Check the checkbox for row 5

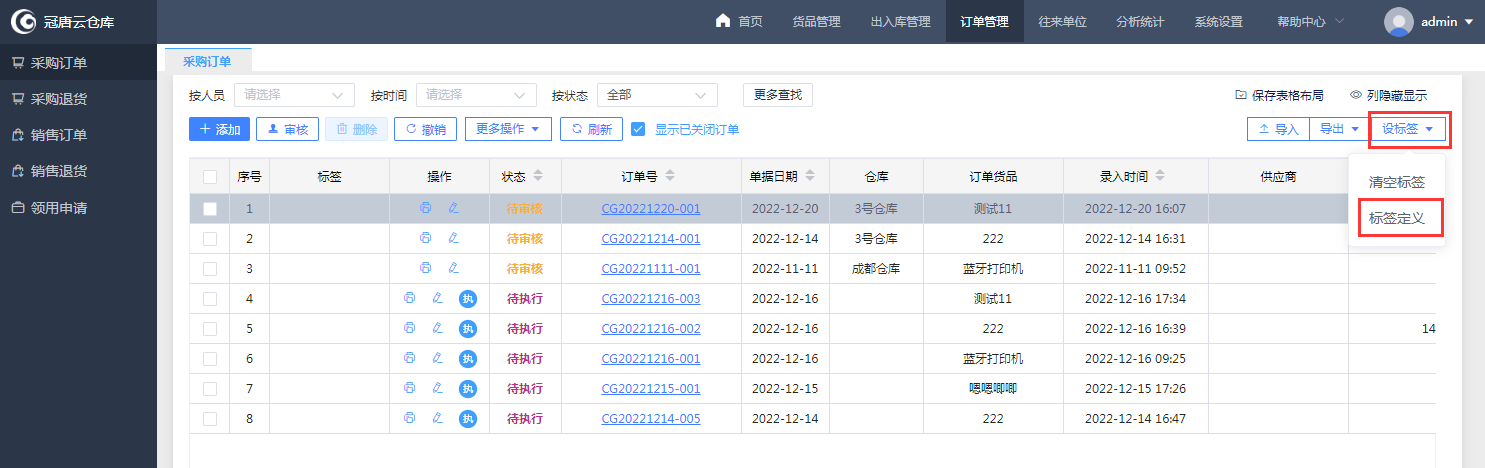tap(210, 329)
